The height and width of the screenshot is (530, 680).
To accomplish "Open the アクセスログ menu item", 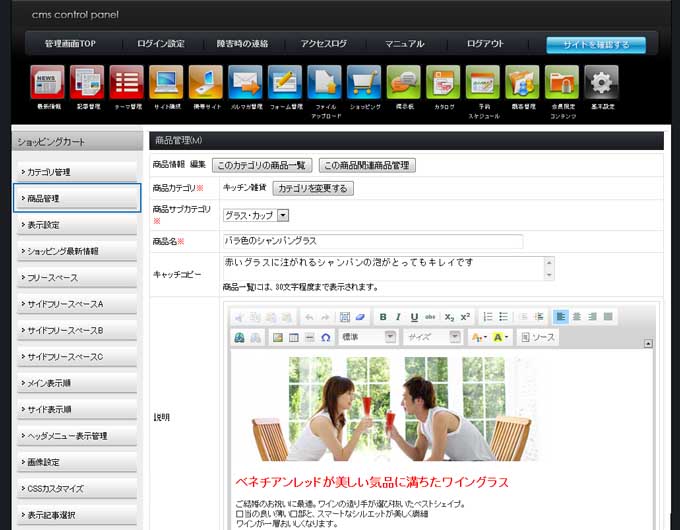I will click(x=323, y=44).
